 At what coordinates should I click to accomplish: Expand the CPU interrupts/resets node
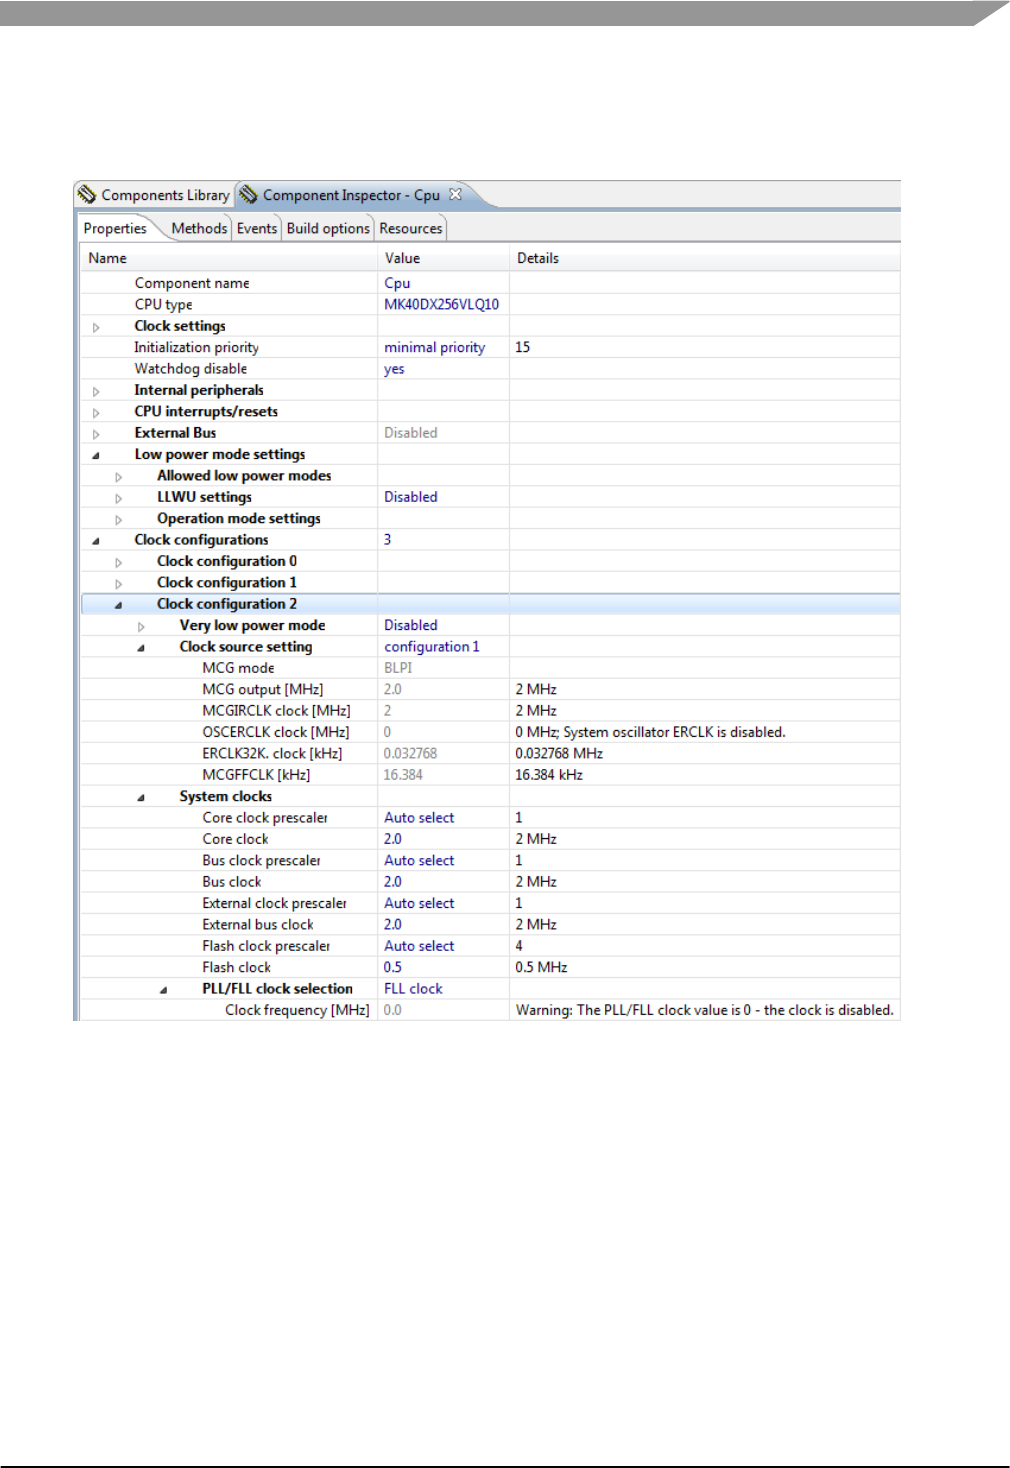tap(96, 412)
